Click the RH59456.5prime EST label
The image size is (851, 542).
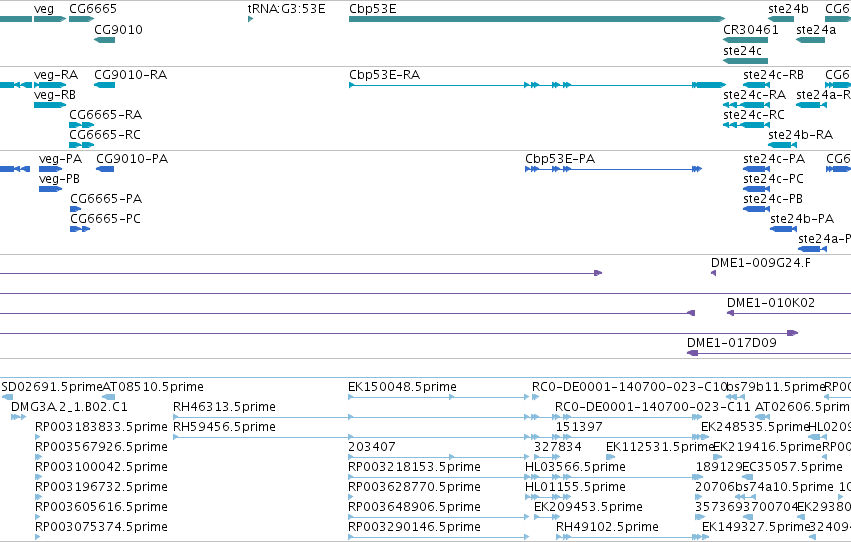(224, 427)
